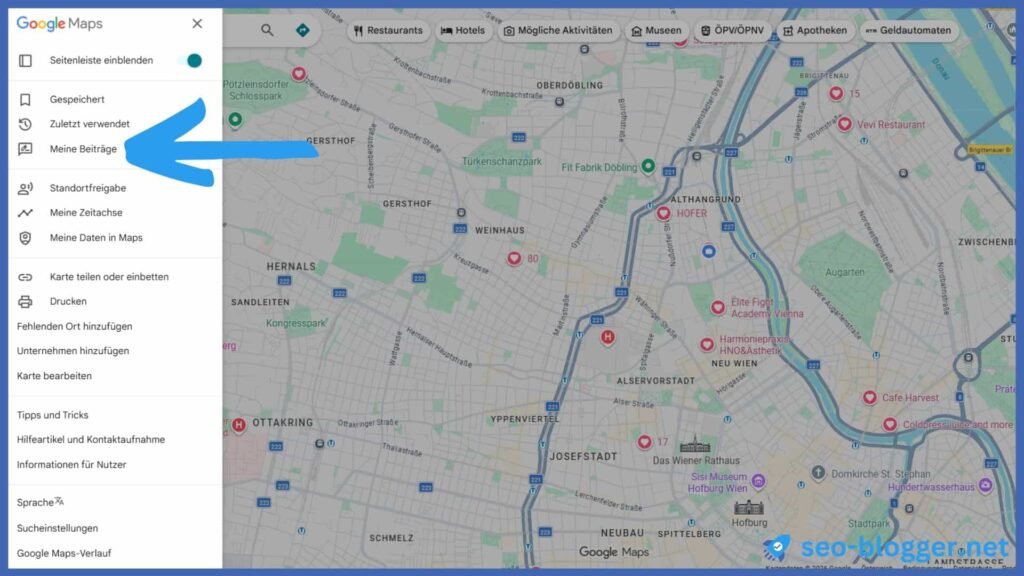Click the Türkenschanzpark label
1024x576 pixels.
[502, 161]
